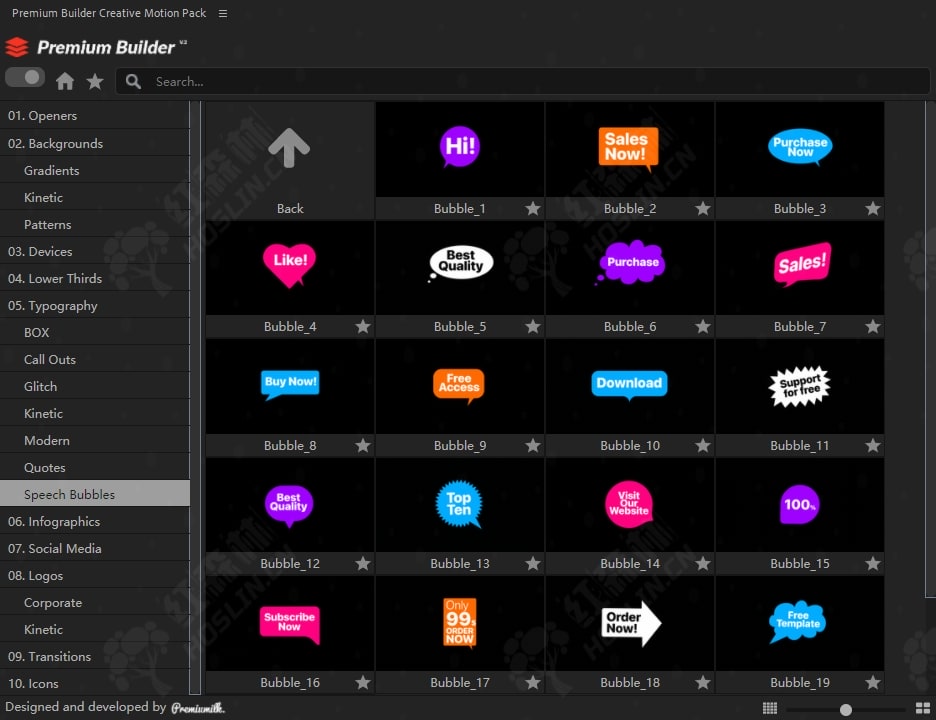Toggle the Bubble_5 favorite star

point(533,327)
